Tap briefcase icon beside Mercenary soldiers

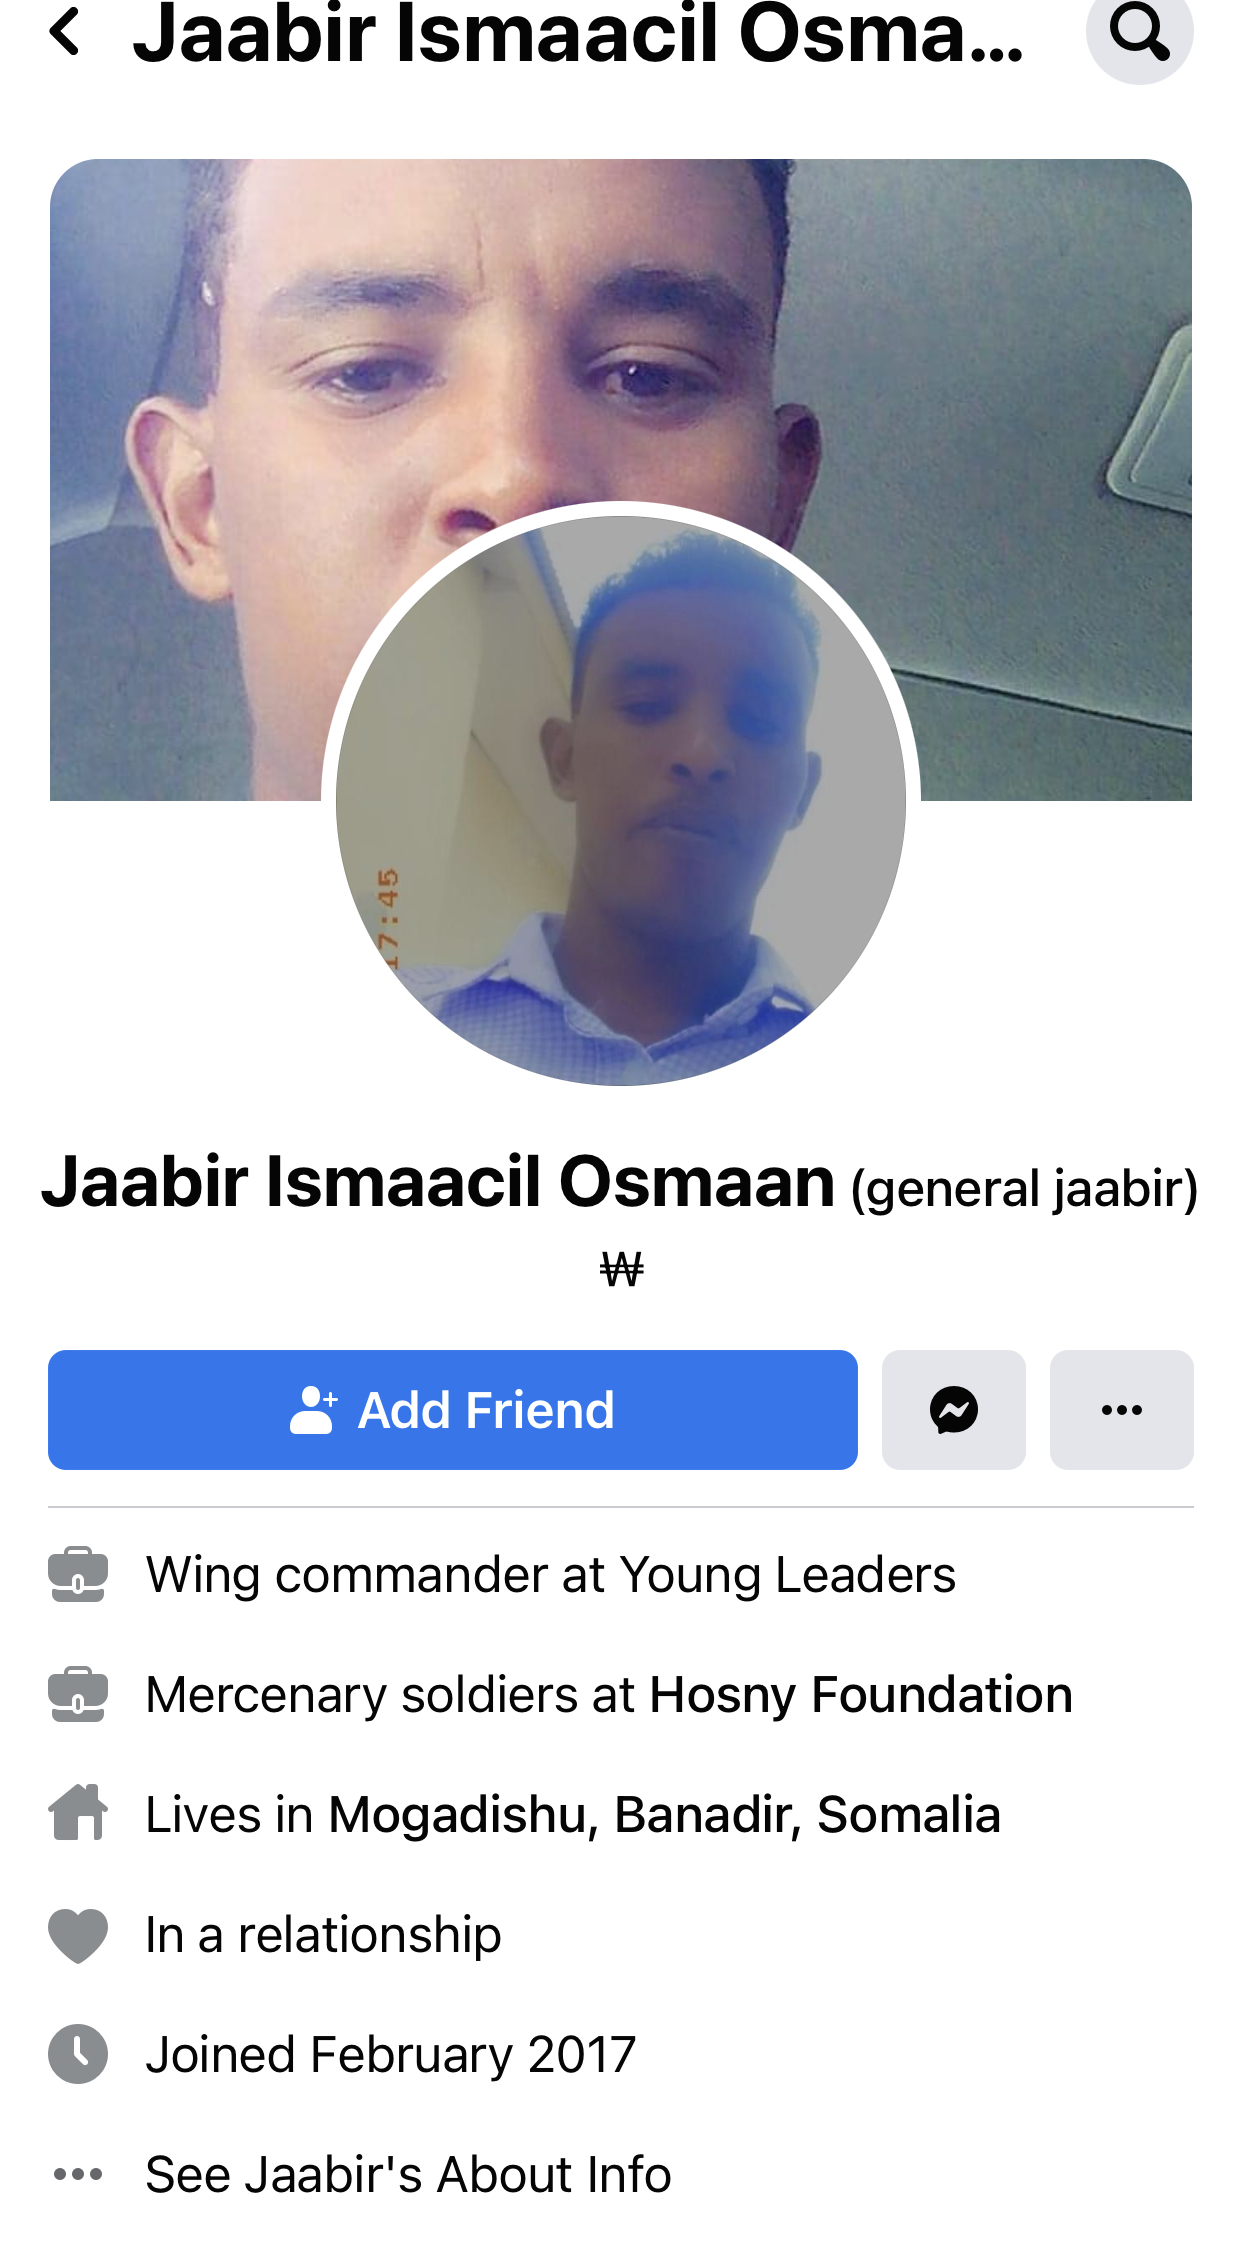click(x=78, y=1695)
